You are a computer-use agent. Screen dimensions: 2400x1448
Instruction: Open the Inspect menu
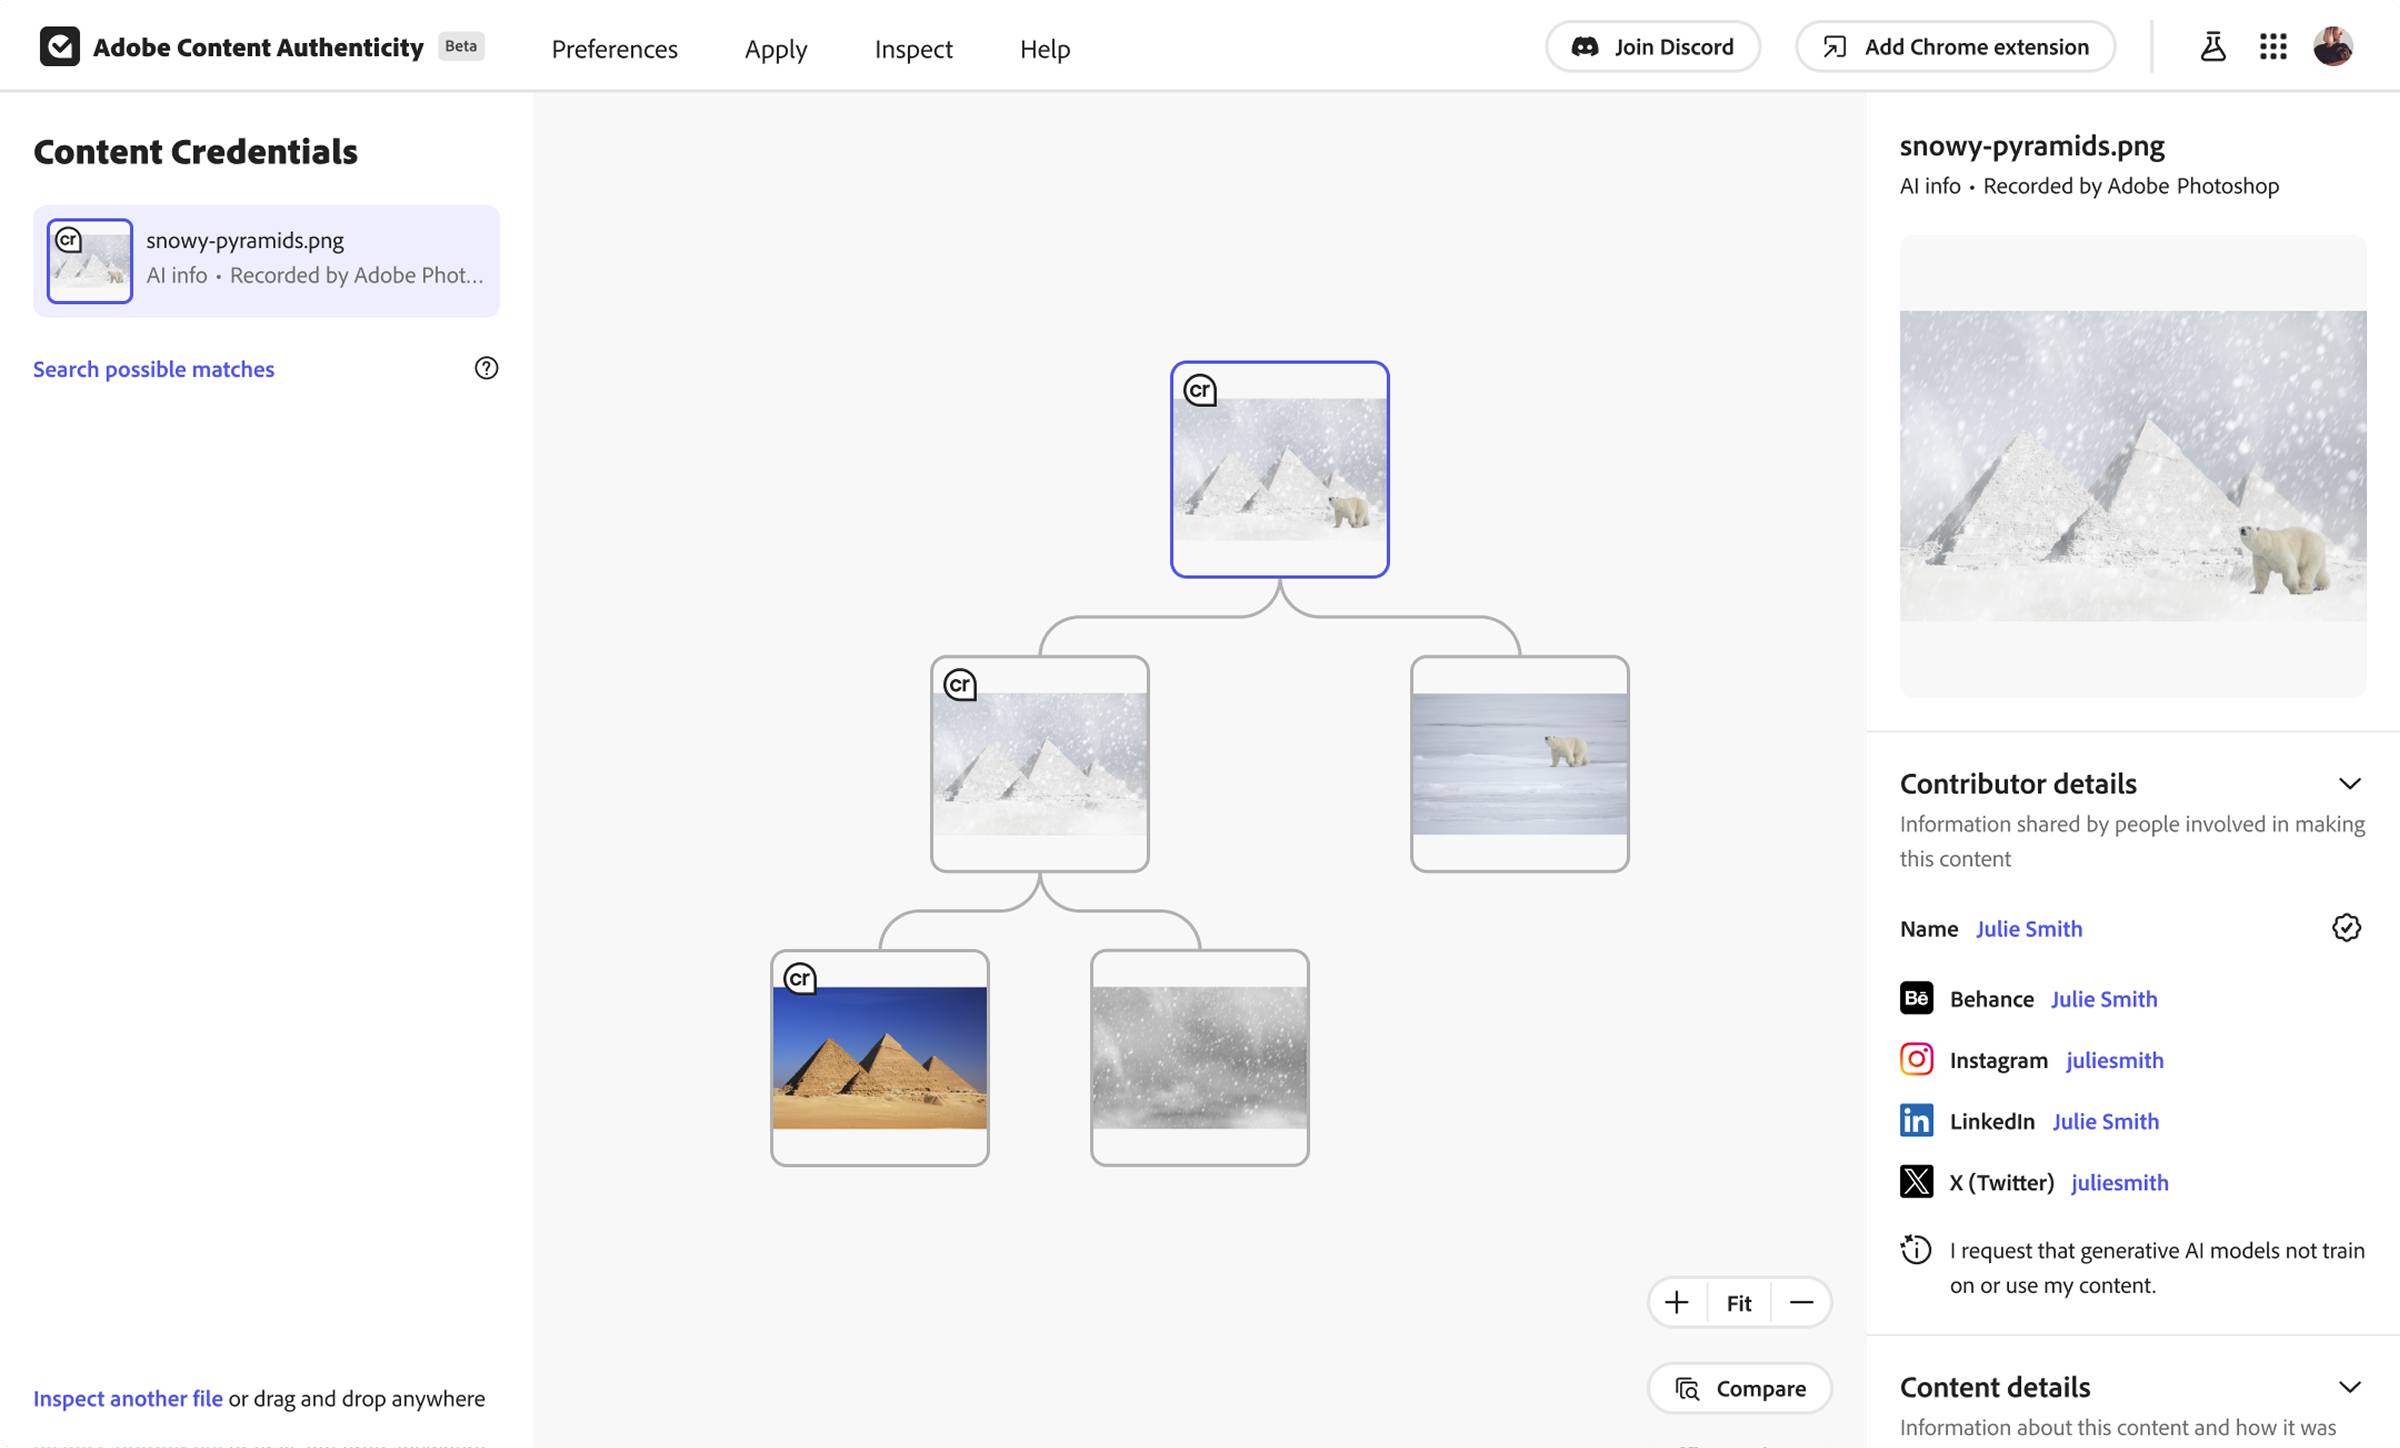pos(913,48)
